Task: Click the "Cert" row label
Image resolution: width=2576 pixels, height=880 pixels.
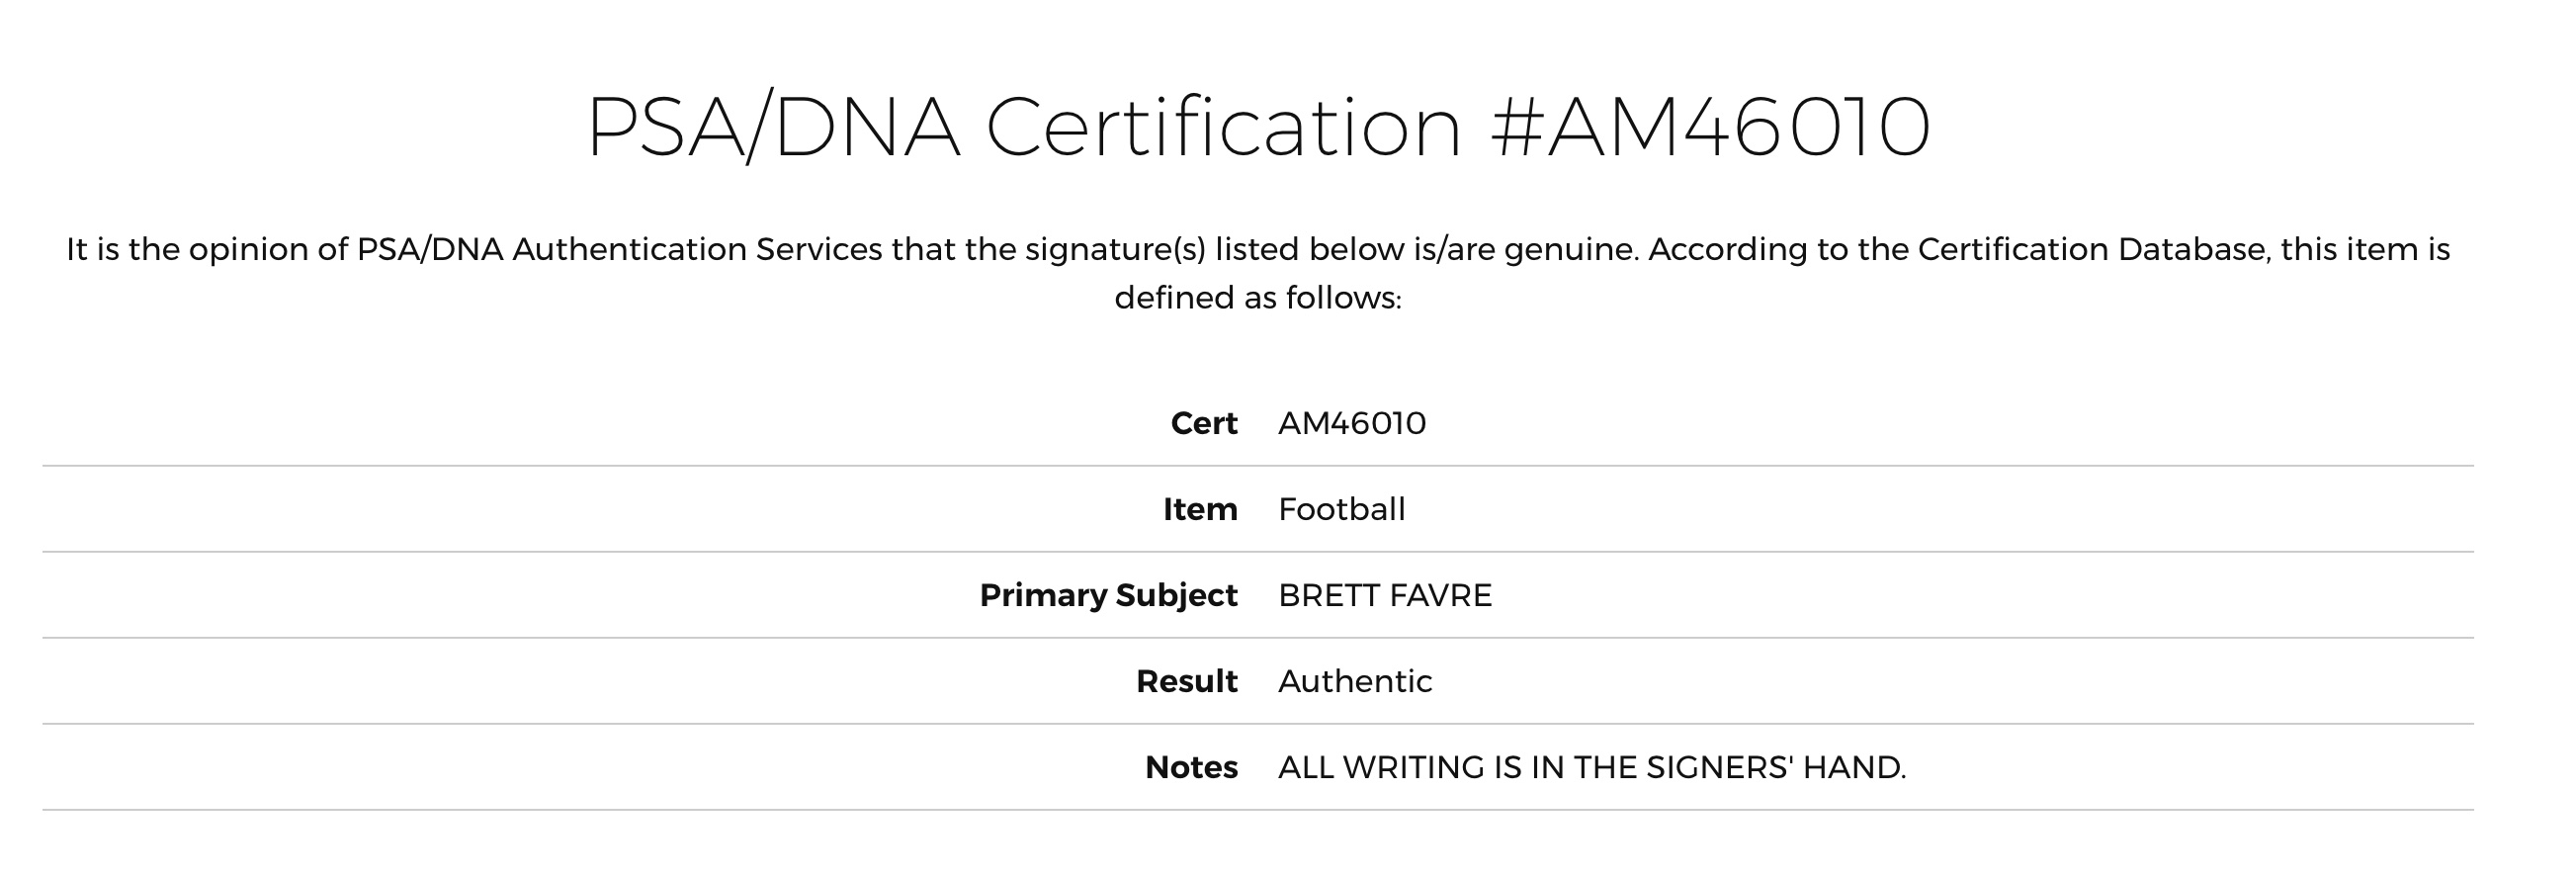Action: tap(1204, 423)
